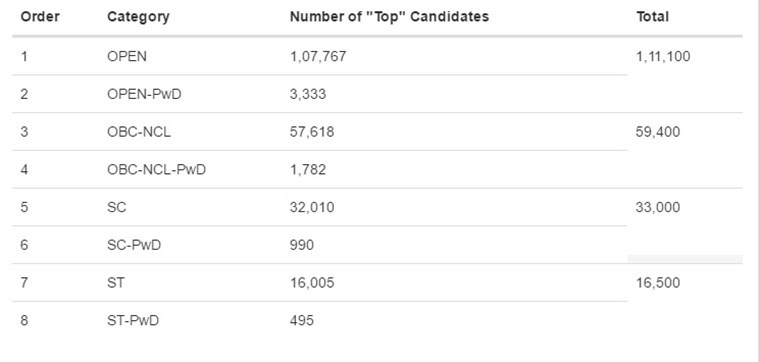759x362 pixels.
Task: Click the 16,005 candidates value
Action: 312,283
